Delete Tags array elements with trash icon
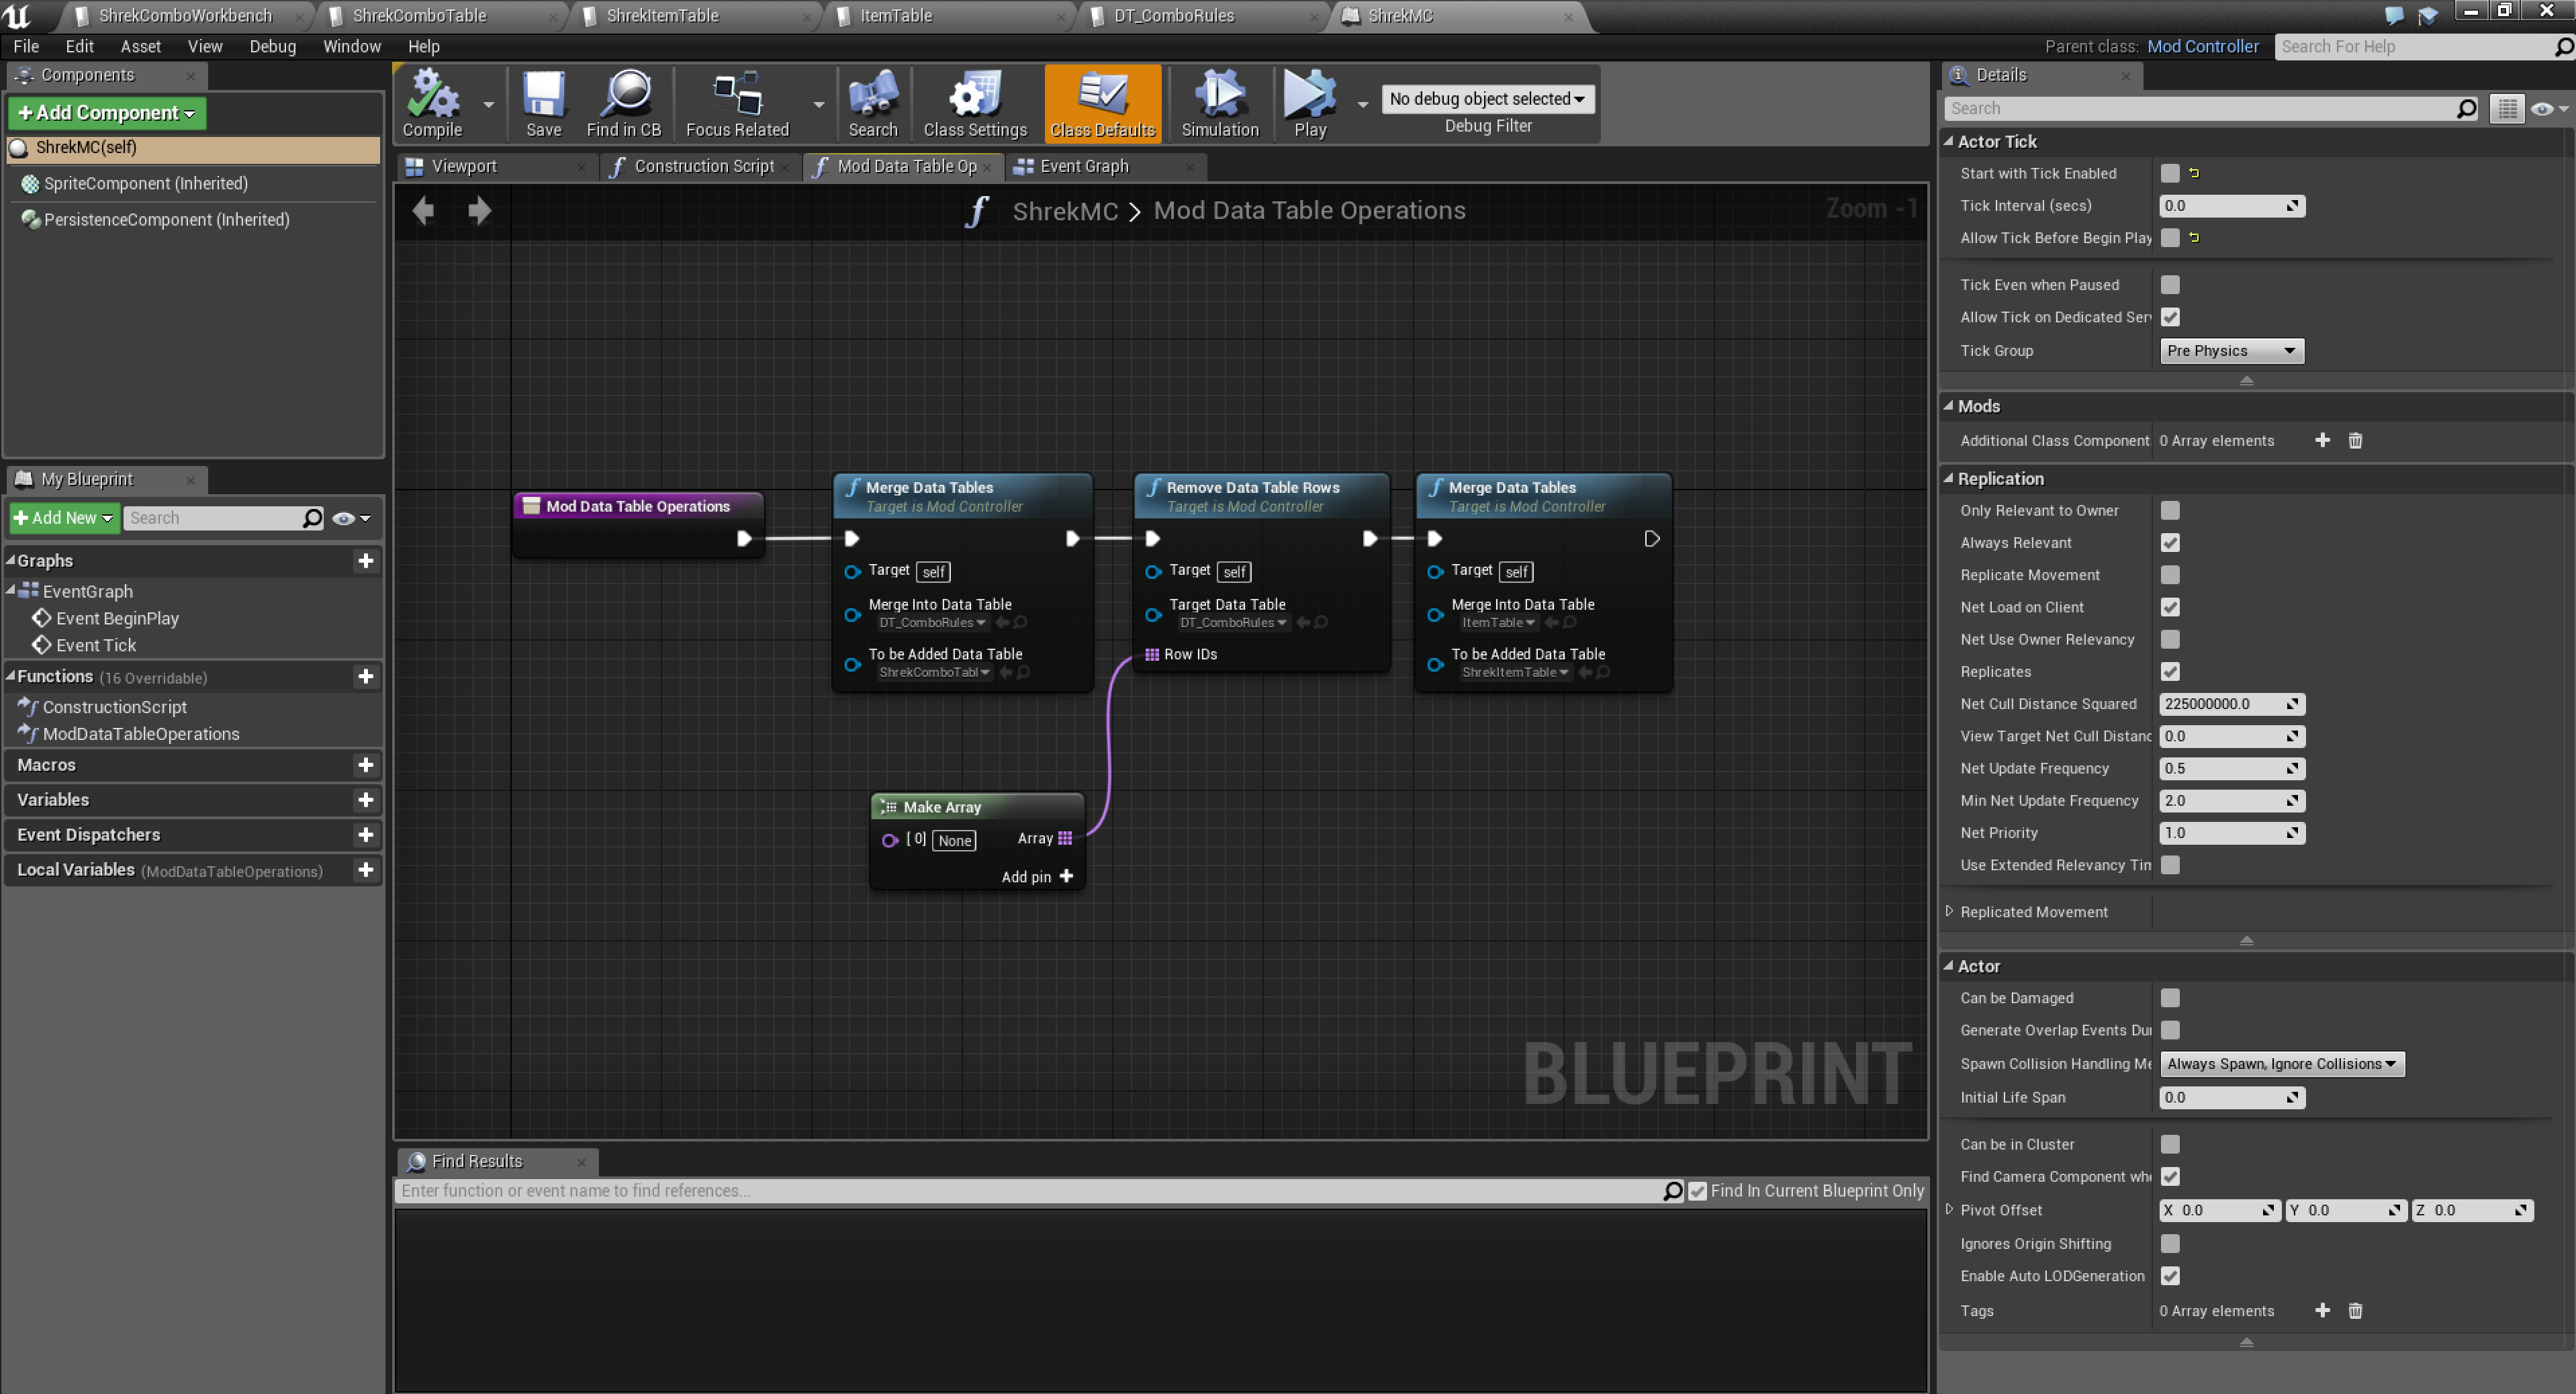The width and height of the screenshot is (2576, 1394). 2354,1311
